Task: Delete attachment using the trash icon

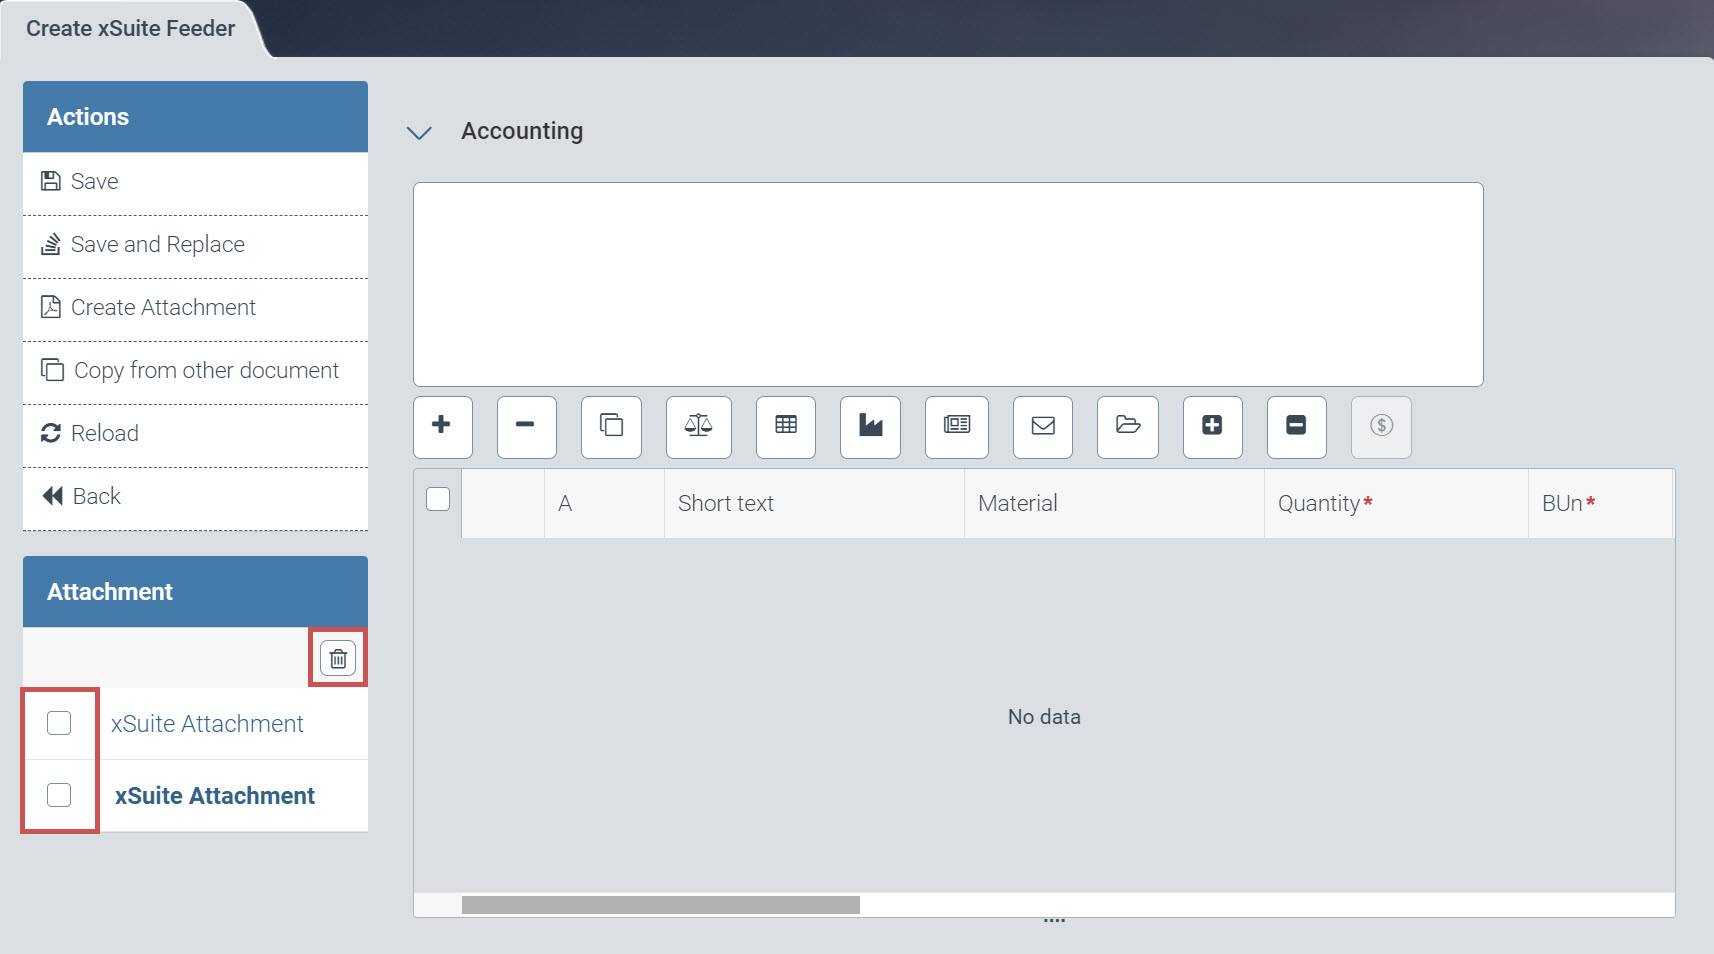Action: point(338,659)
